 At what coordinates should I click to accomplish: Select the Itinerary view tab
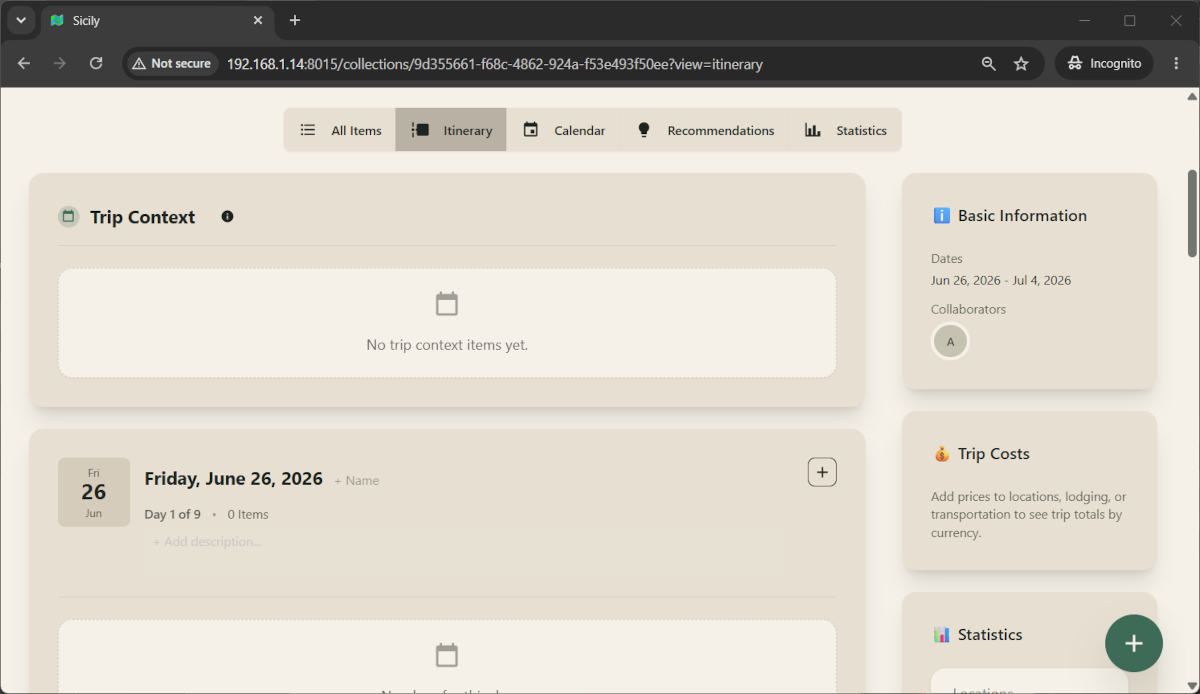[451, 130]
